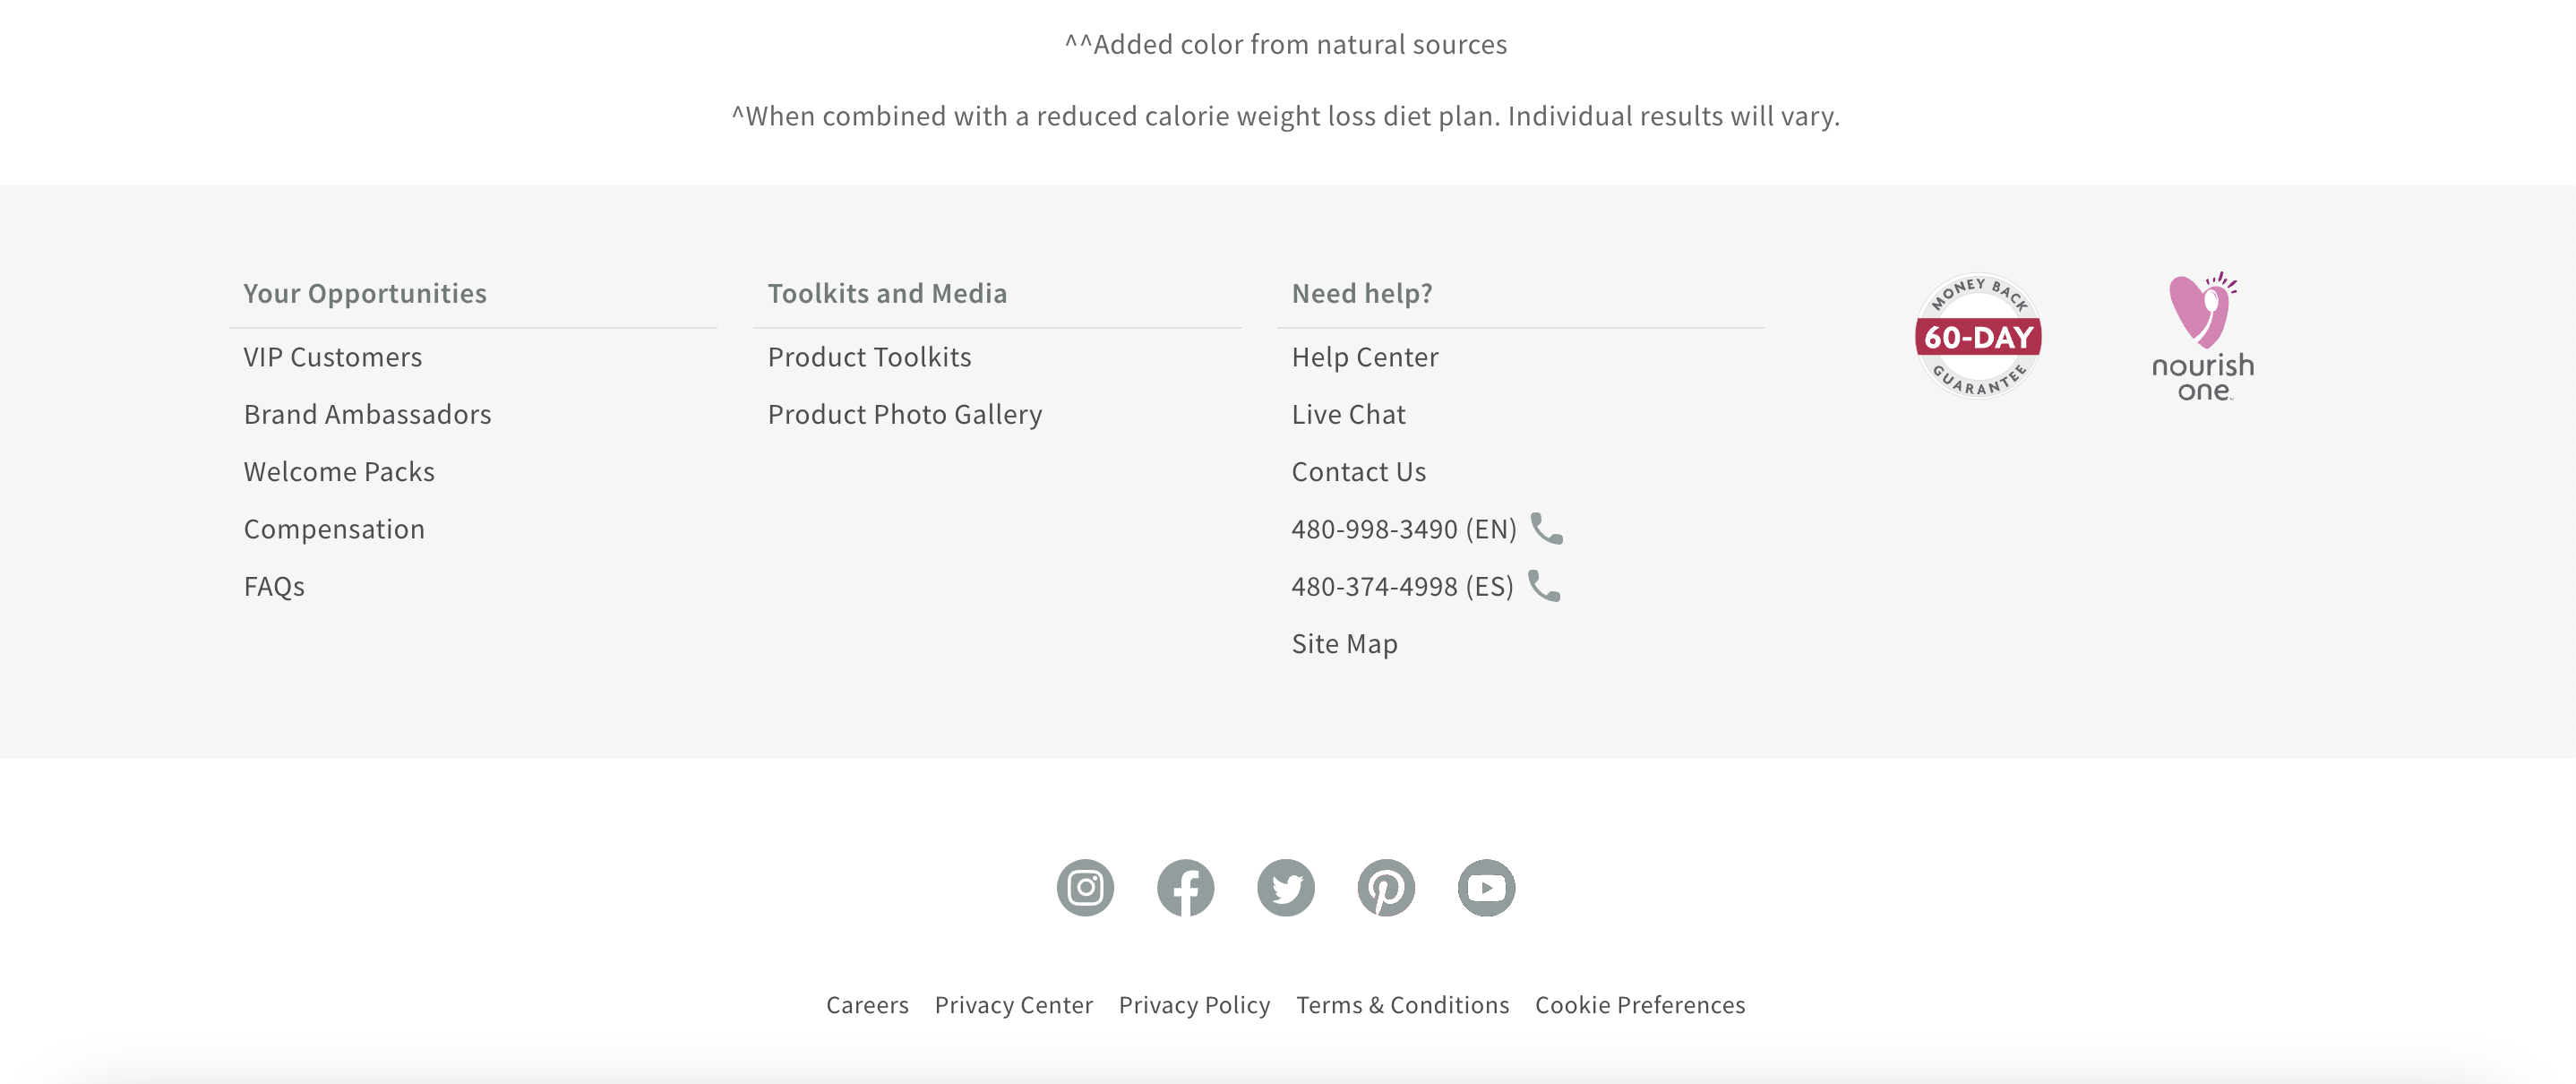2576x1084 pixels.
Task: Open the VIP Customers link
Action: 333,357
